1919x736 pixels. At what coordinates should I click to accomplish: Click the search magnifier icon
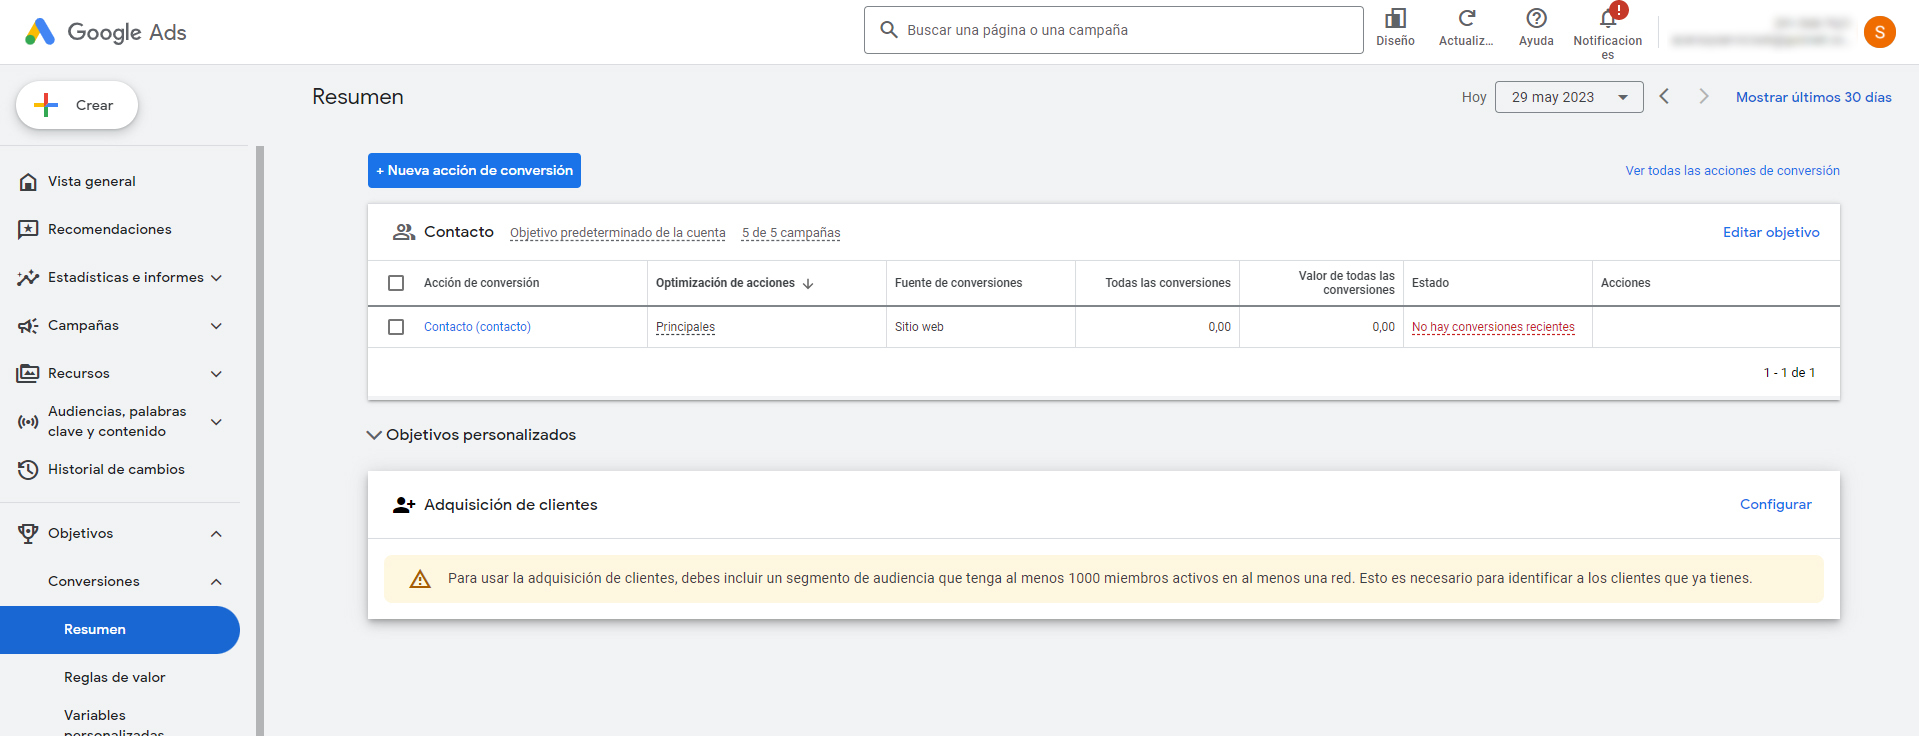888,30
